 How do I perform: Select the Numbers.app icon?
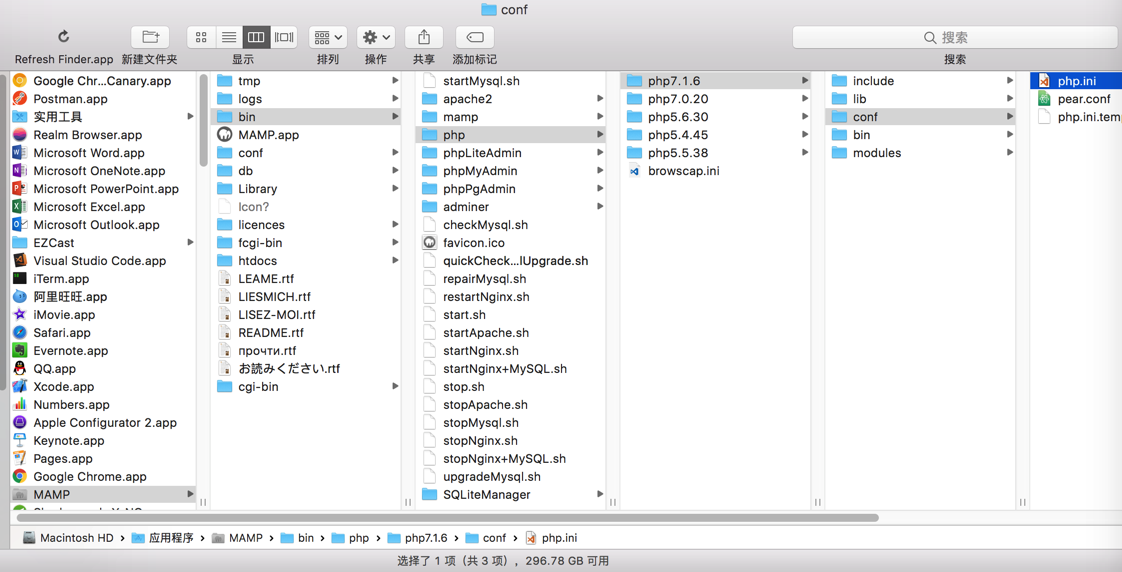(20, 404)
